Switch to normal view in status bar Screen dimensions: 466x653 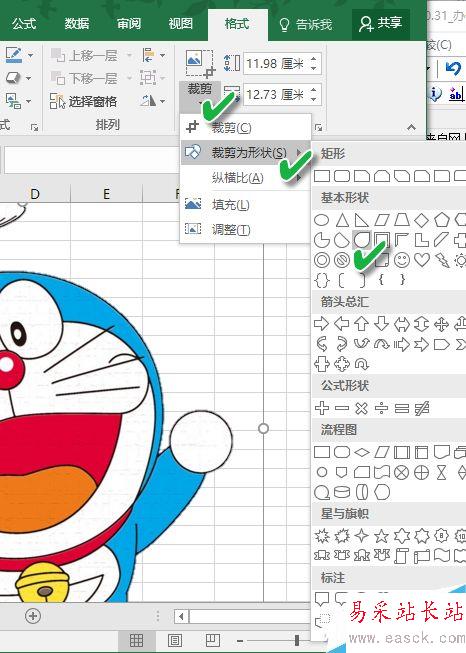click(x=136, y=640)
